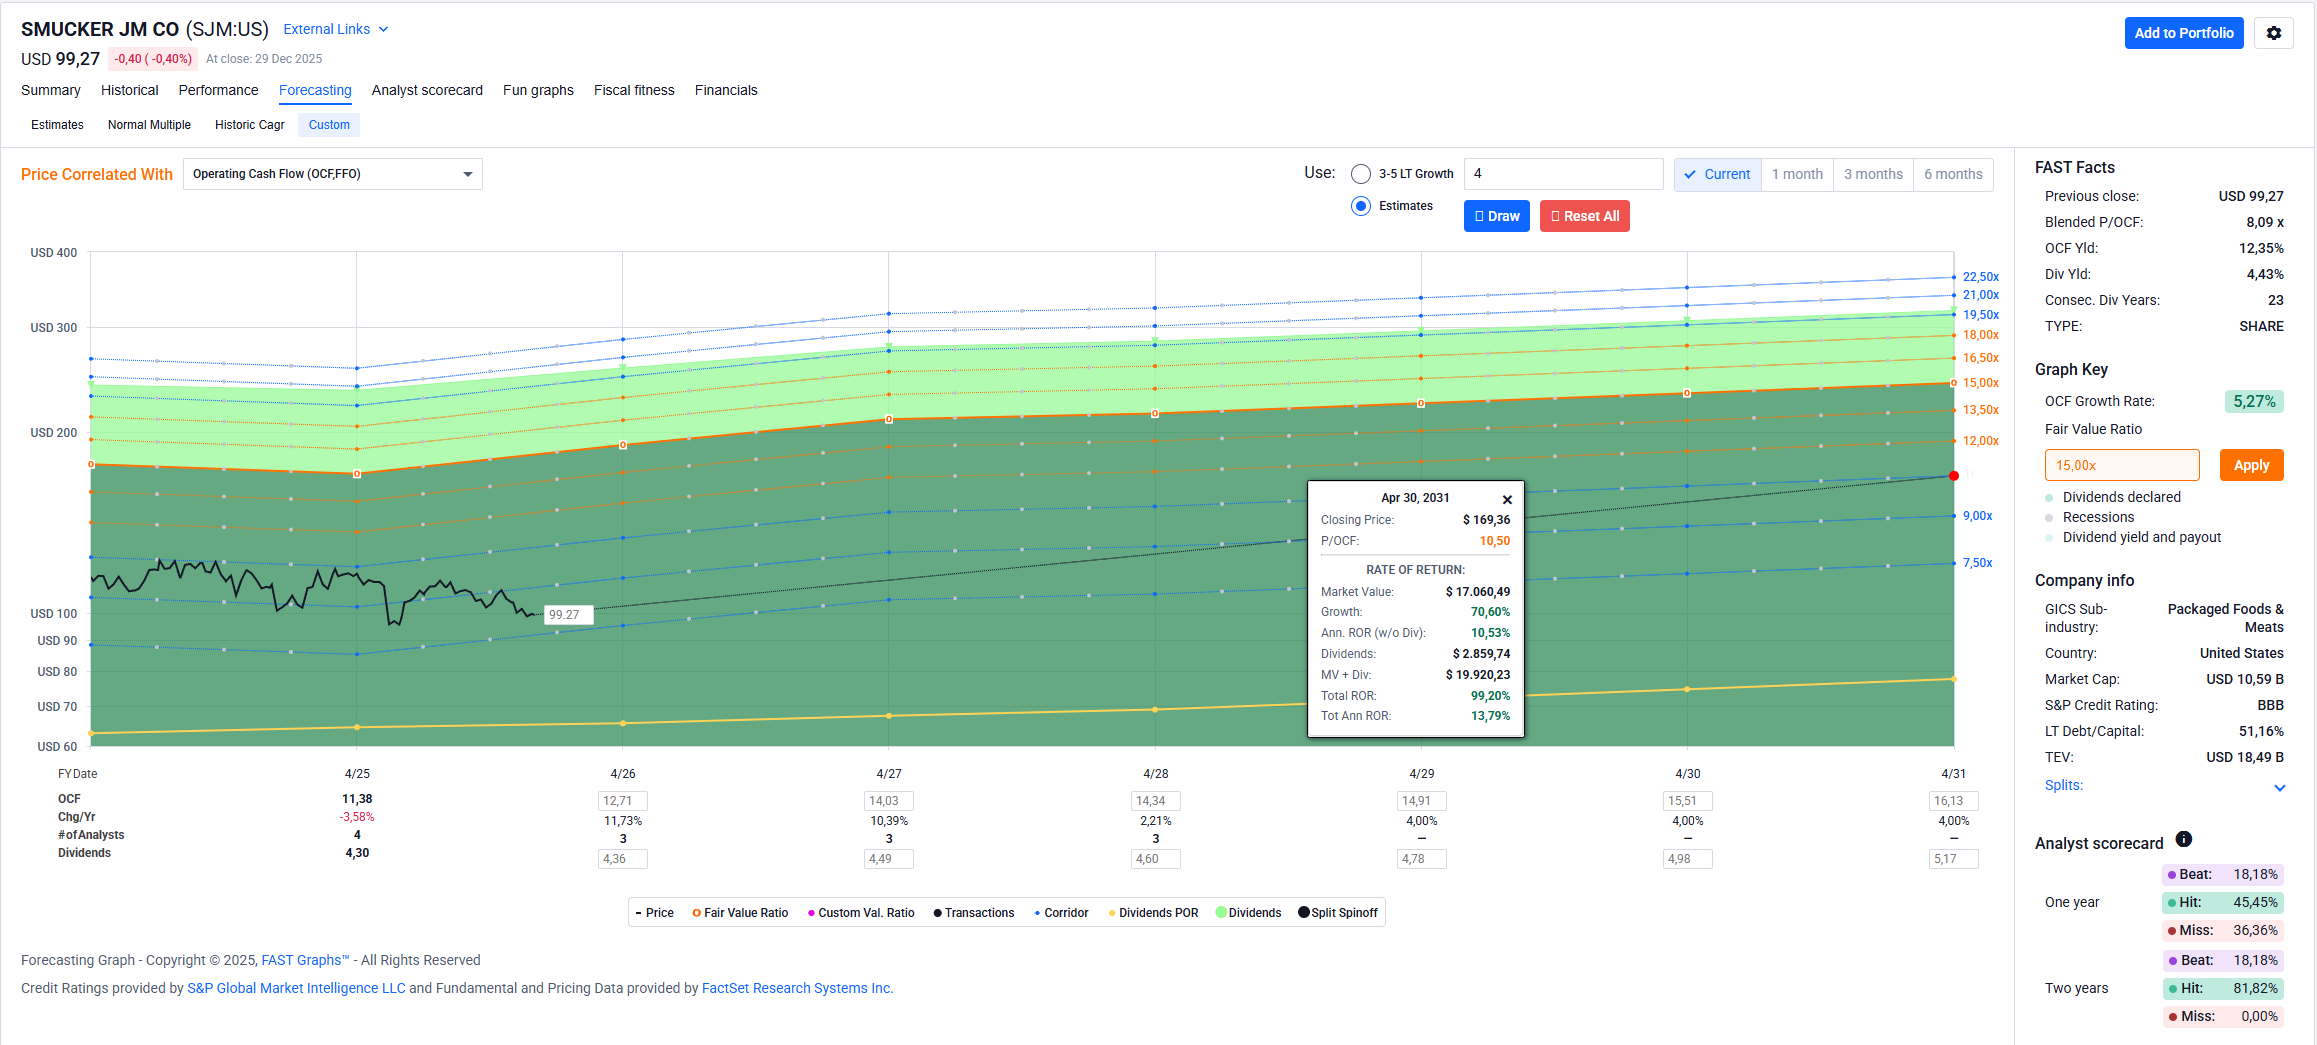Viewport: 2317px width, 1045px height.
Task: Toggle Dividends declared in Graph Key
Action: 2049,498
